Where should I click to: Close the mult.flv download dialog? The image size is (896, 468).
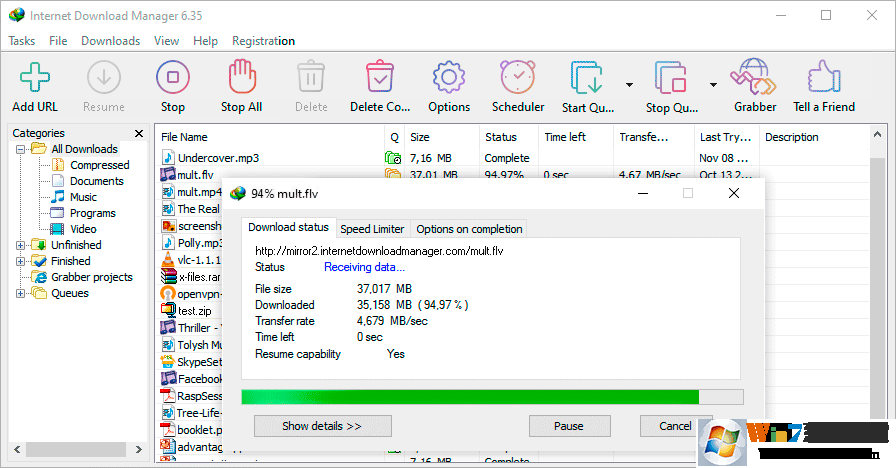[734, 193]
